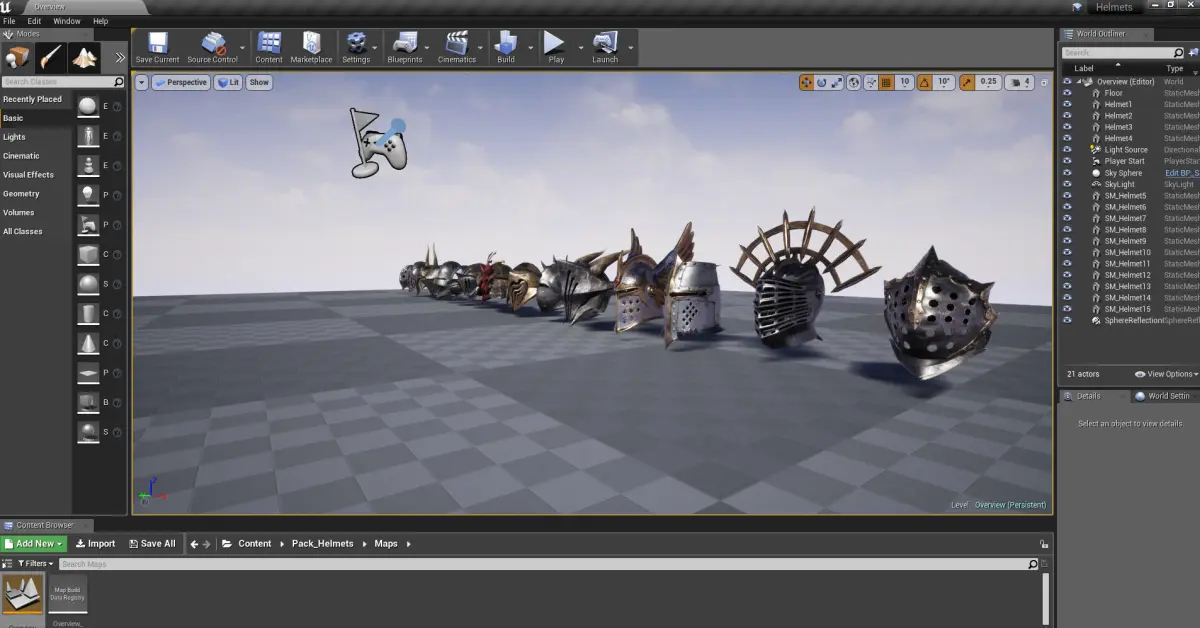Open rotation snap 10° dropdown
The image size is (1200, 628).
click(944, 82)
